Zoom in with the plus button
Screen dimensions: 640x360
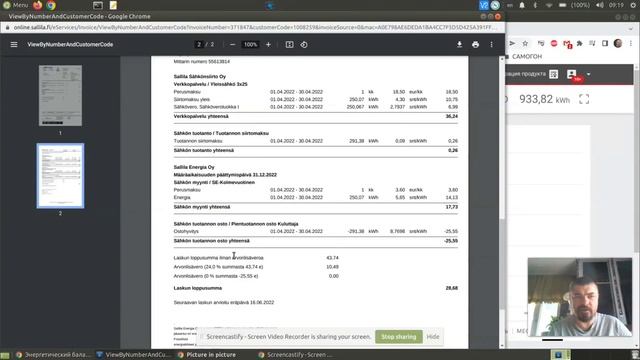[x=268, y=44]
